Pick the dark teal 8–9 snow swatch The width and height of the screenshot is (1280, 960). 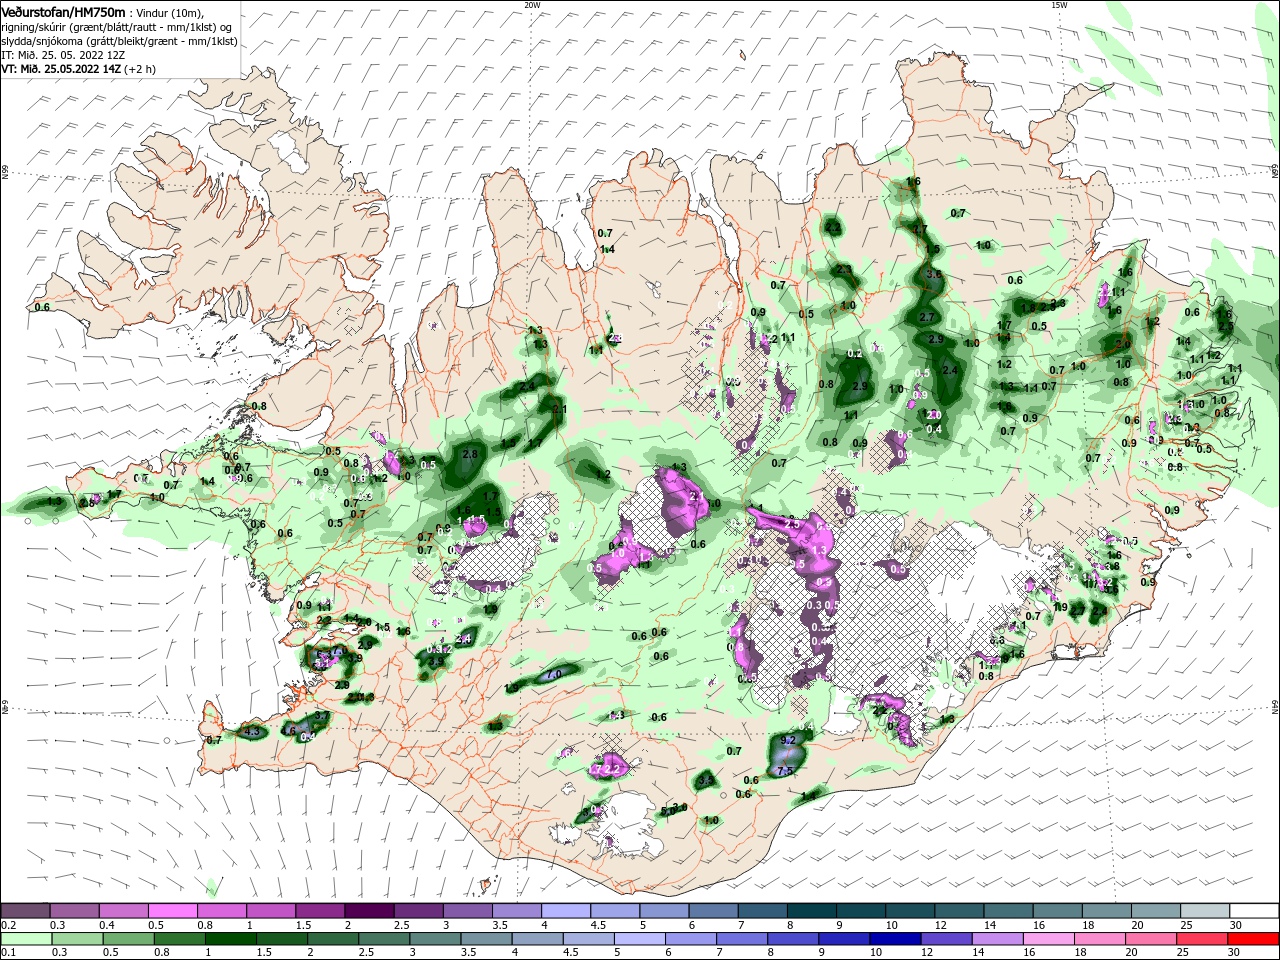coord(812,911)
